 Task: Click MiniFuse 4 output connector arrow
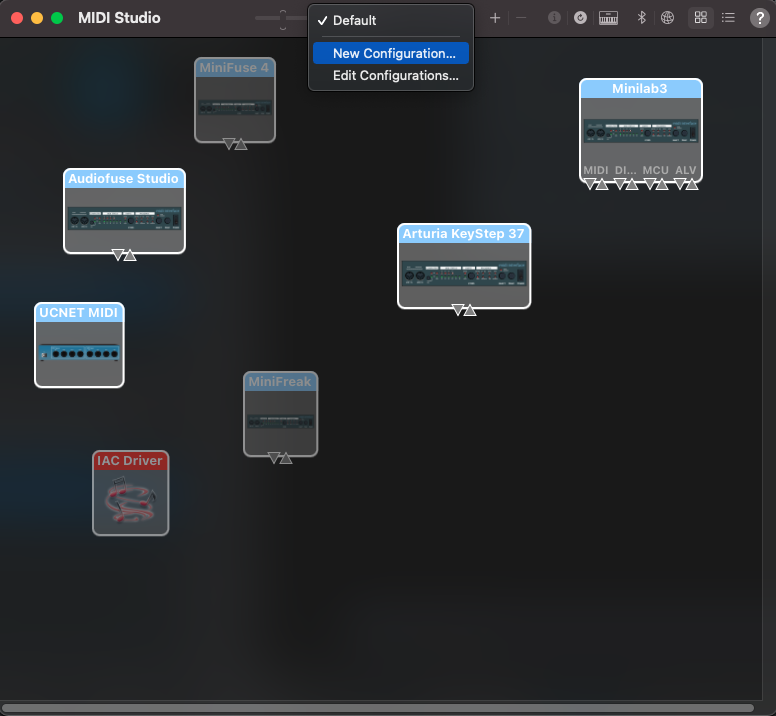click(x=241, y=144)
